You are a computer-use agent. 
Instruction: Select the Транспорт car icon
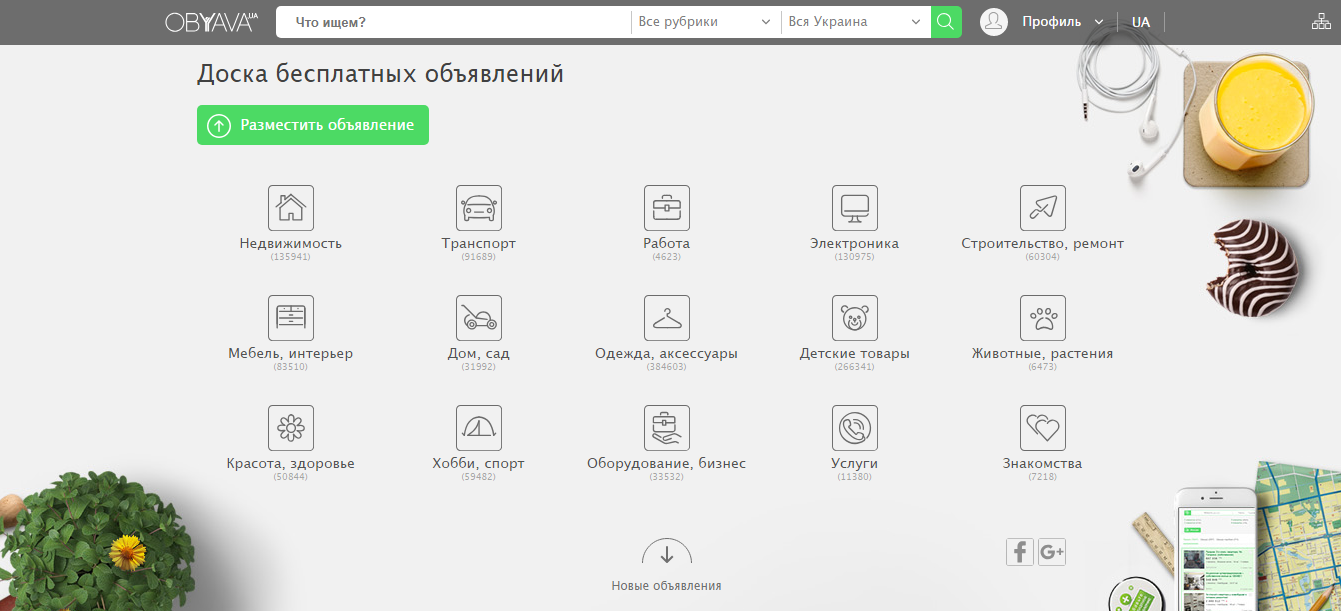tap(478, 208)
